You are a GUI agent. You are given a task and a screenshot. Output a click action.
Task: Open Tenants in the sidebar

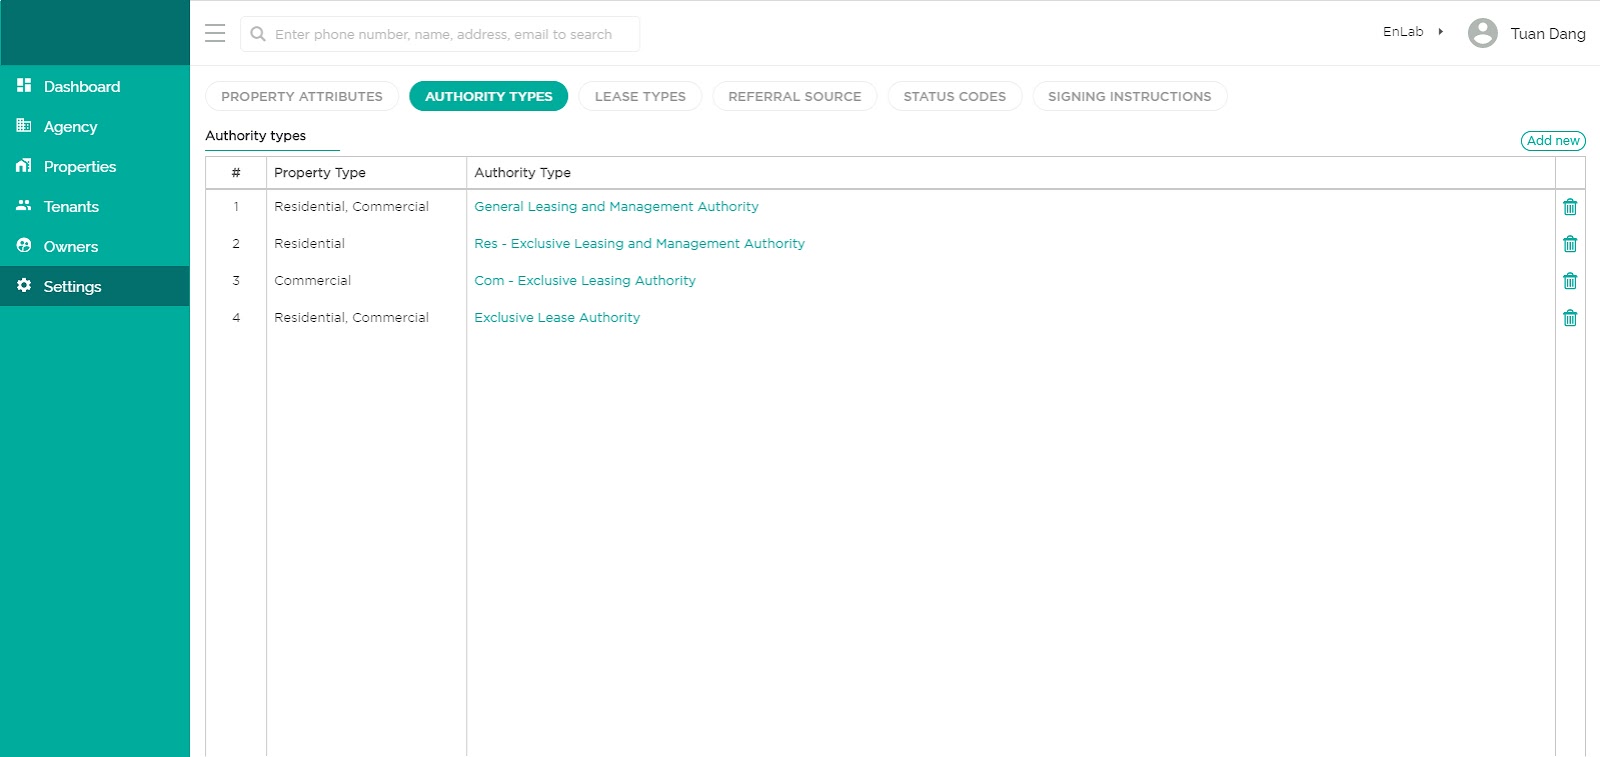coord(95,206)
